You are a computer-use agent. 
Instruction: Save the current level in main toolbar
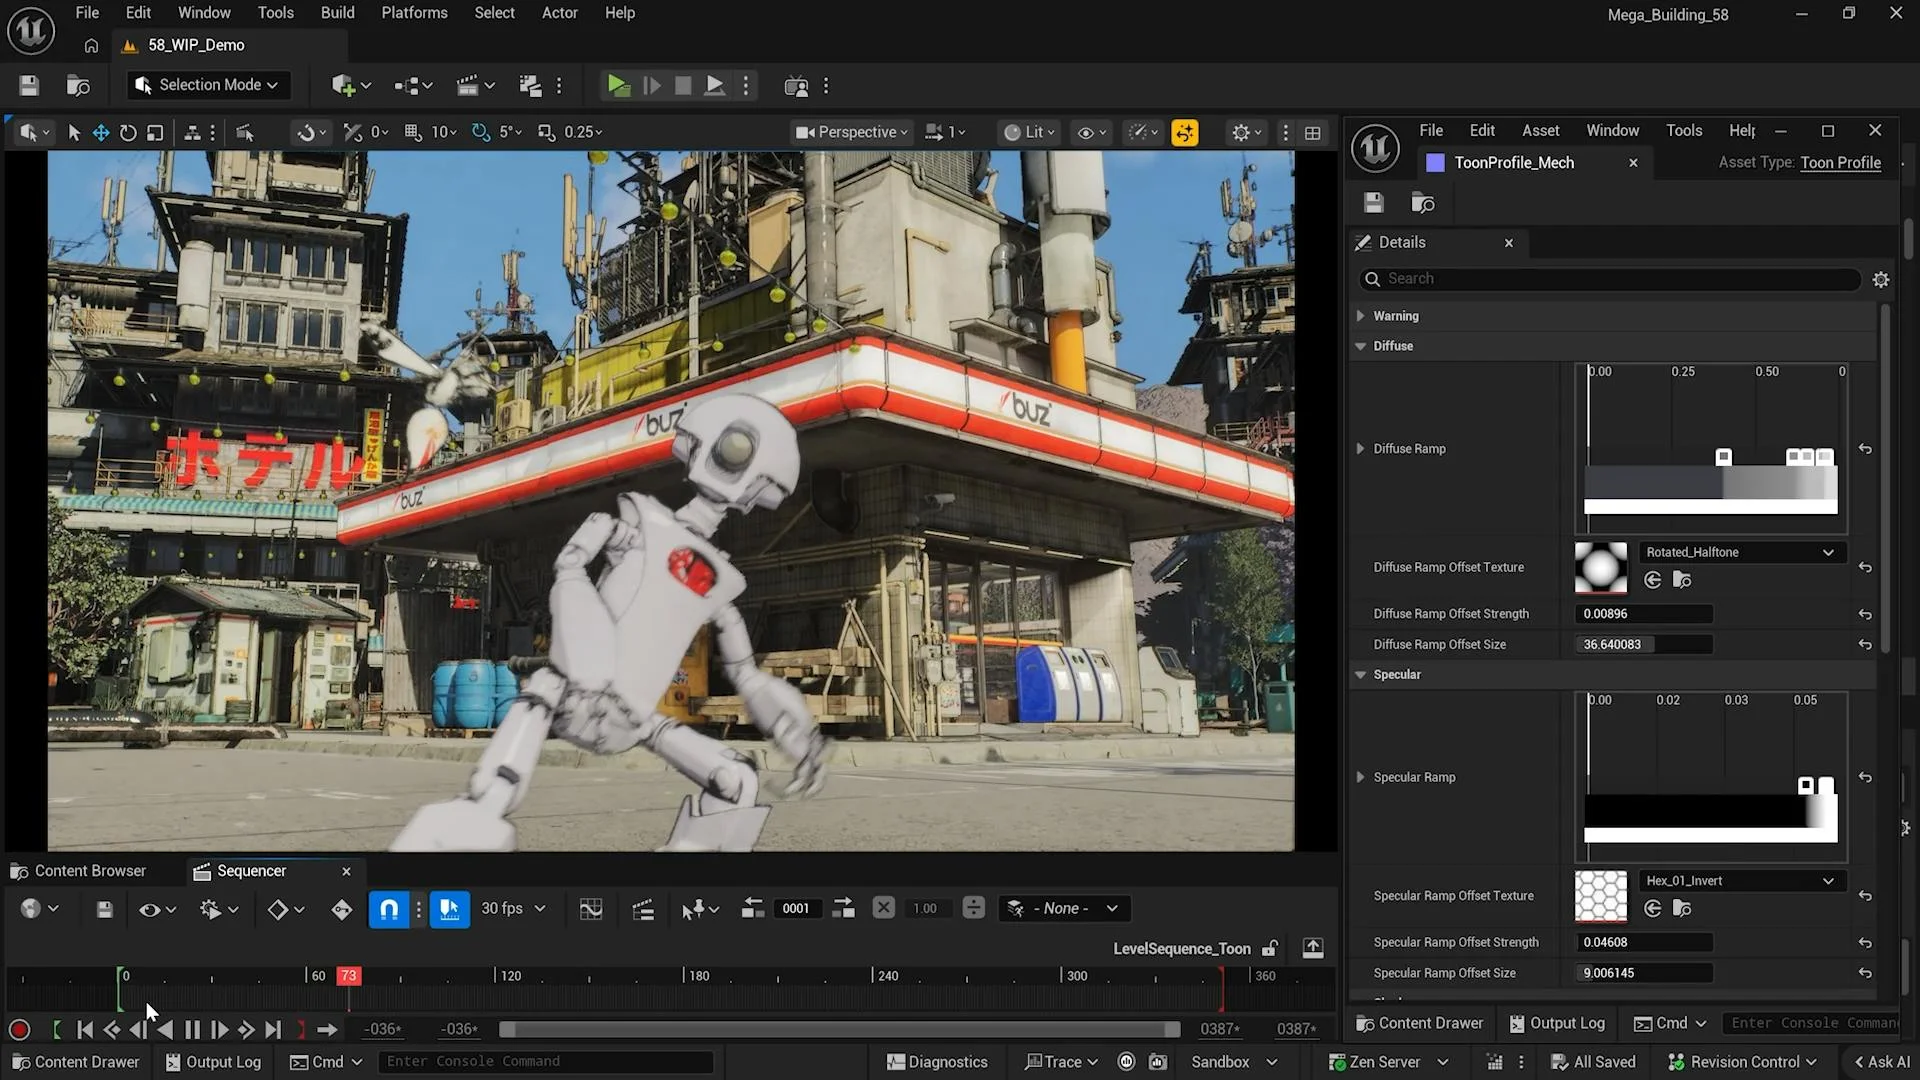click(x=29, y=86)
